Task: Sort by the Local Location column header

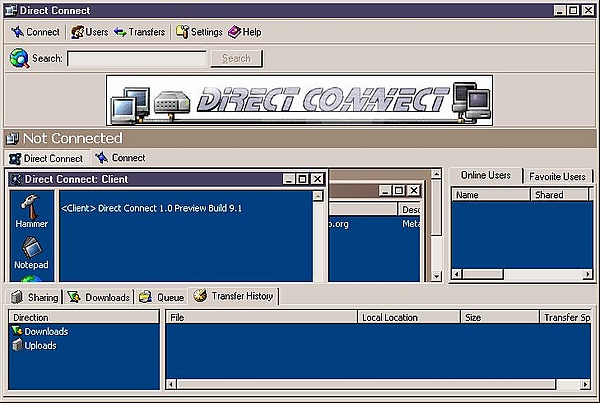Action: tap(408, 317)
